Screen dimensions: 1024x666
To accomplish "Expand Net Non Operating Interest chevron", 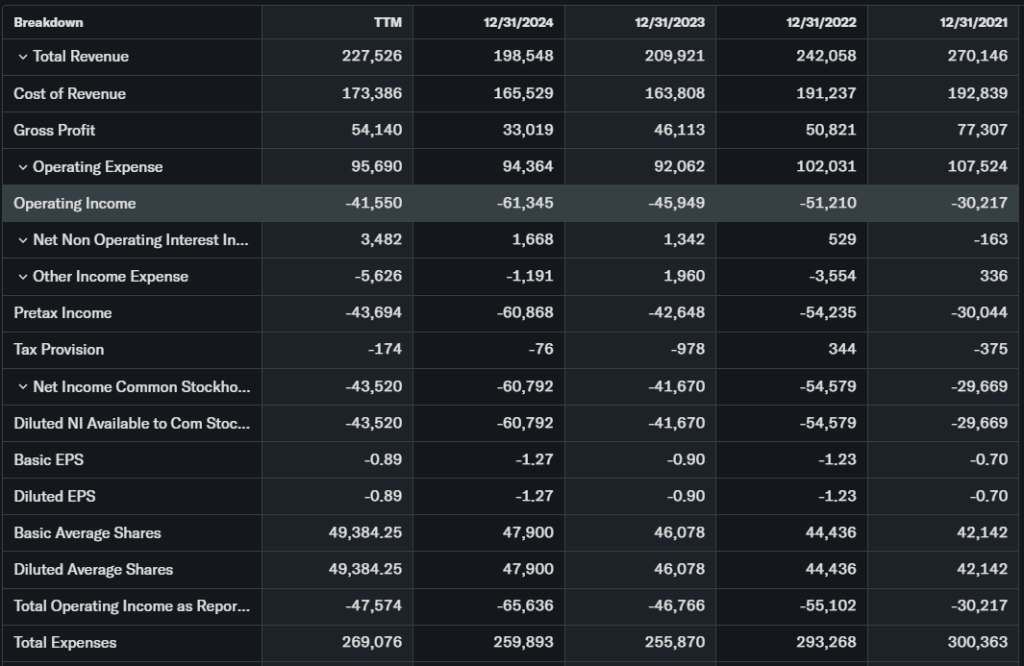I will pyautogui.click(x=22, y=240).
